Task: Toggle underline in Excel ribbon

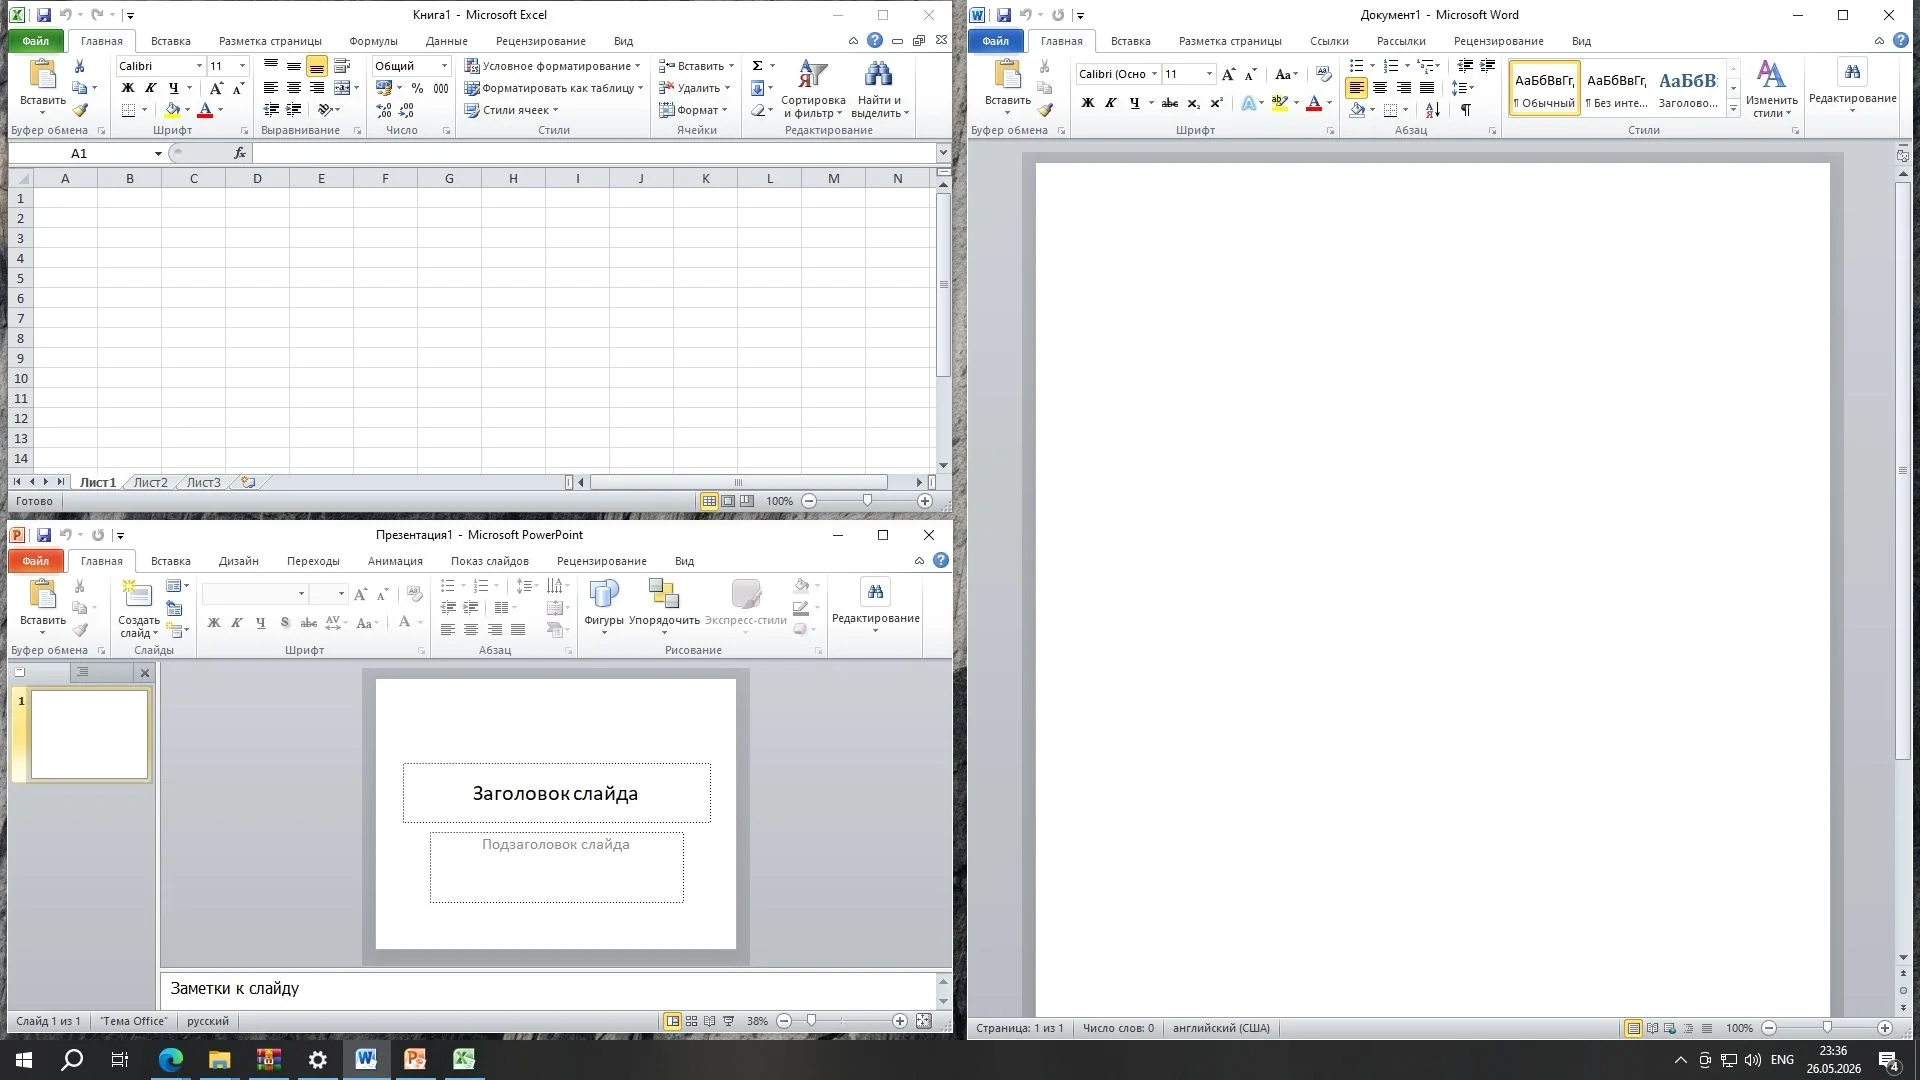Action: pos(173,88)
